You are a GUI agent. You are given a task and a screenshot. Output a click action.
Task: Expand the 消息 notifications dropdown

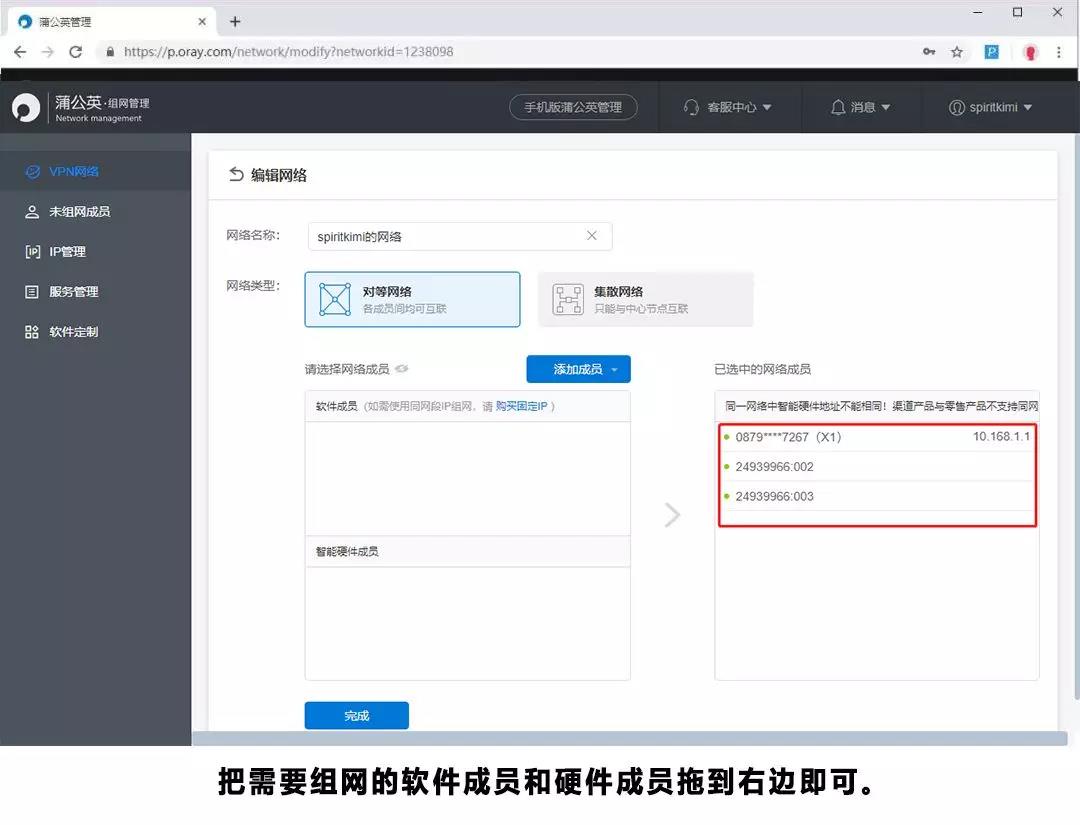860,107
